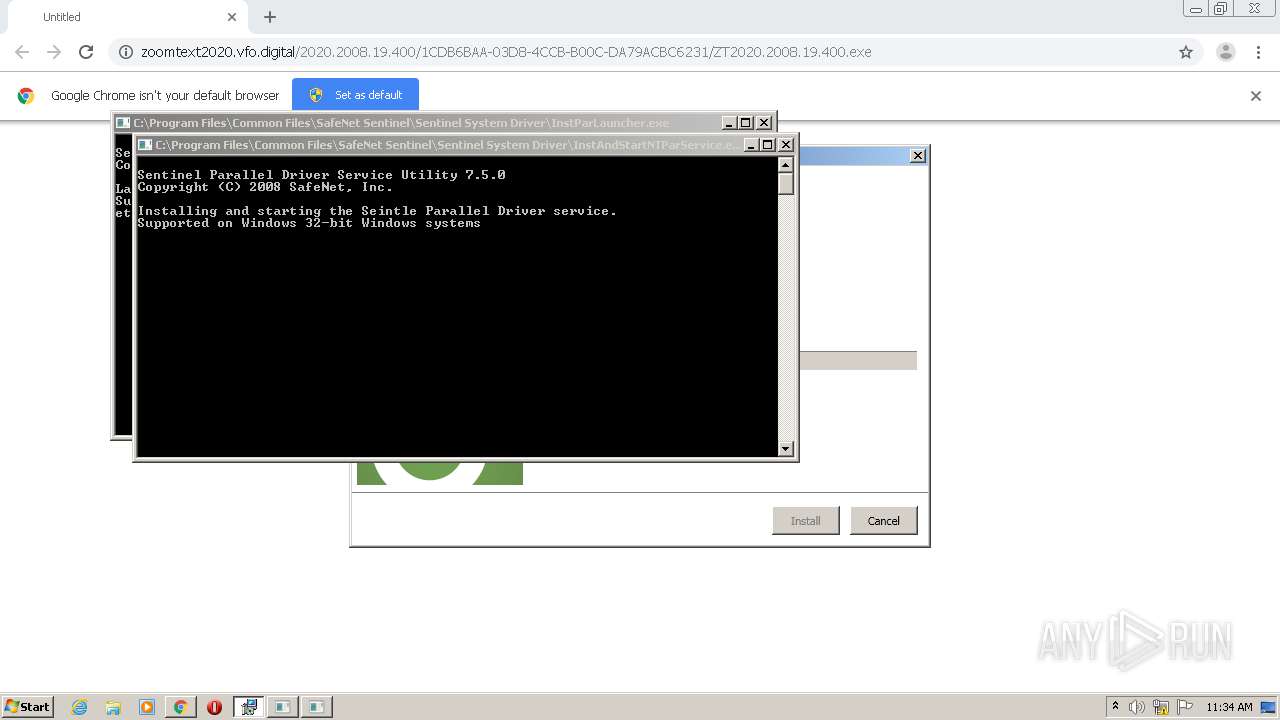Open the red Opera icon in taskbar
This screenshot has height=720, width=1280.
pos(214,707)
